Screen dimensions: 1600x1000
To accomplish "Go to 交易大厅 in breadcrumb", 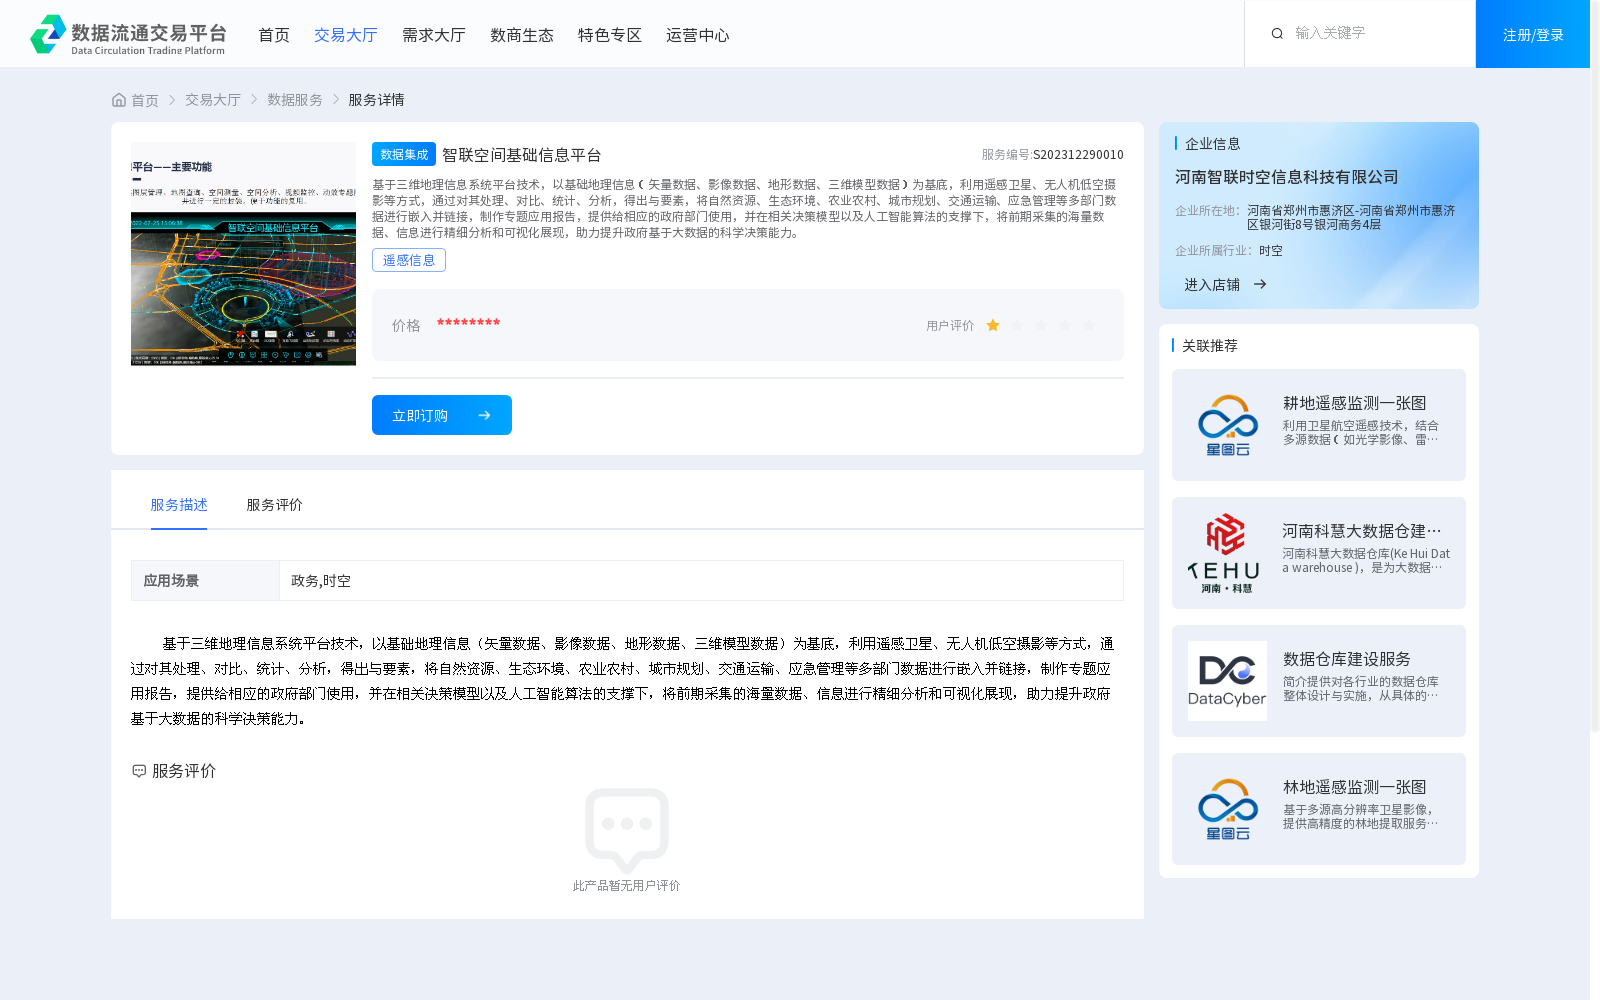I will click(213, 100).
